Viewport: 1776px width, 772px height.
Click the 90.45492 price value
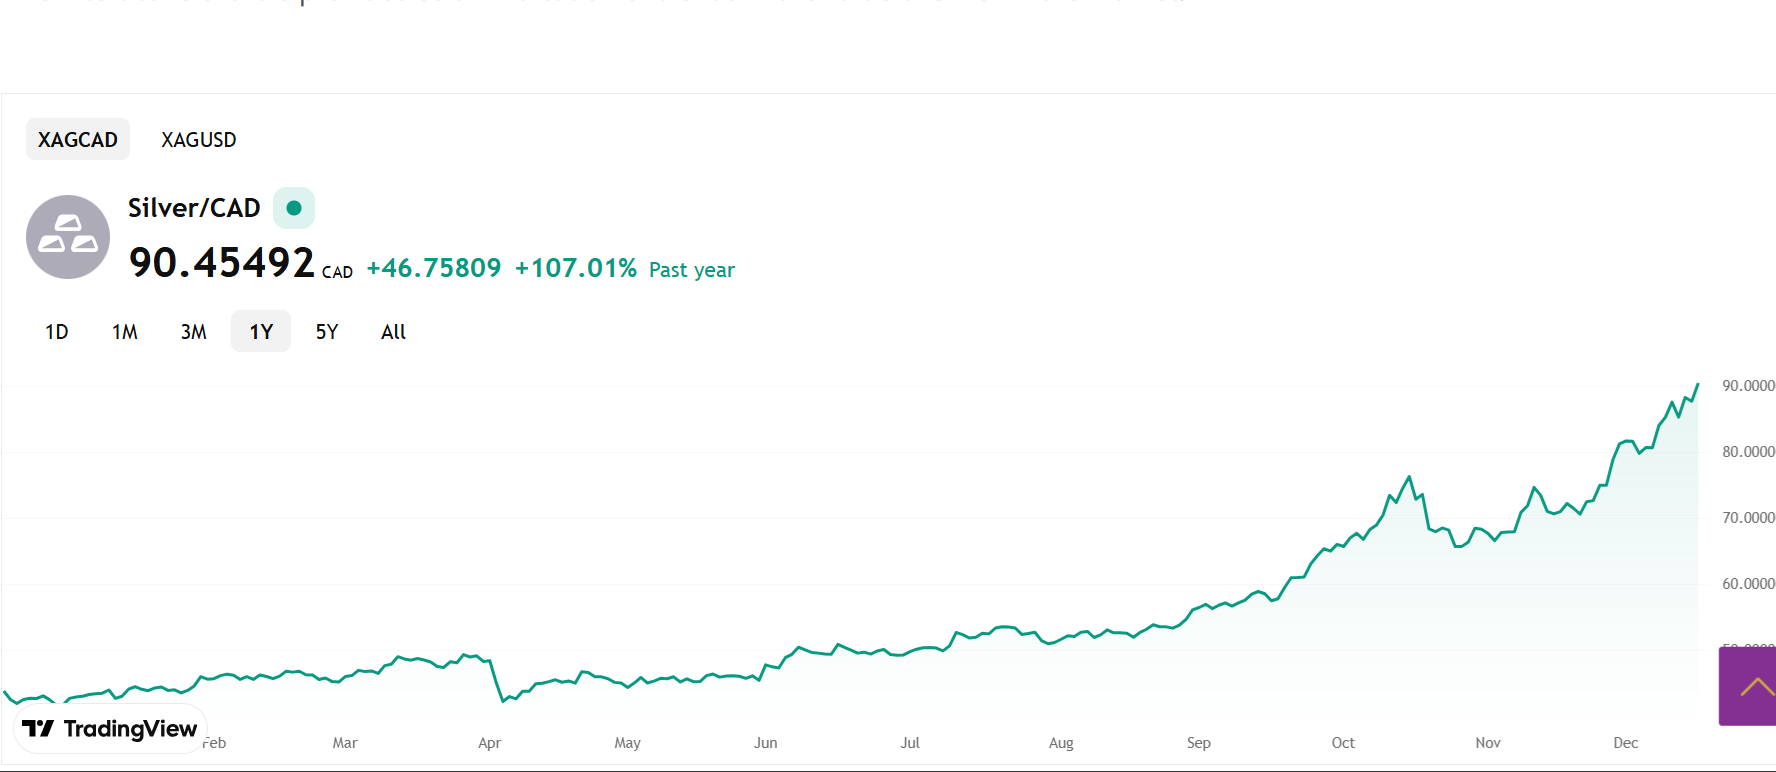click(x=222, y=263)
